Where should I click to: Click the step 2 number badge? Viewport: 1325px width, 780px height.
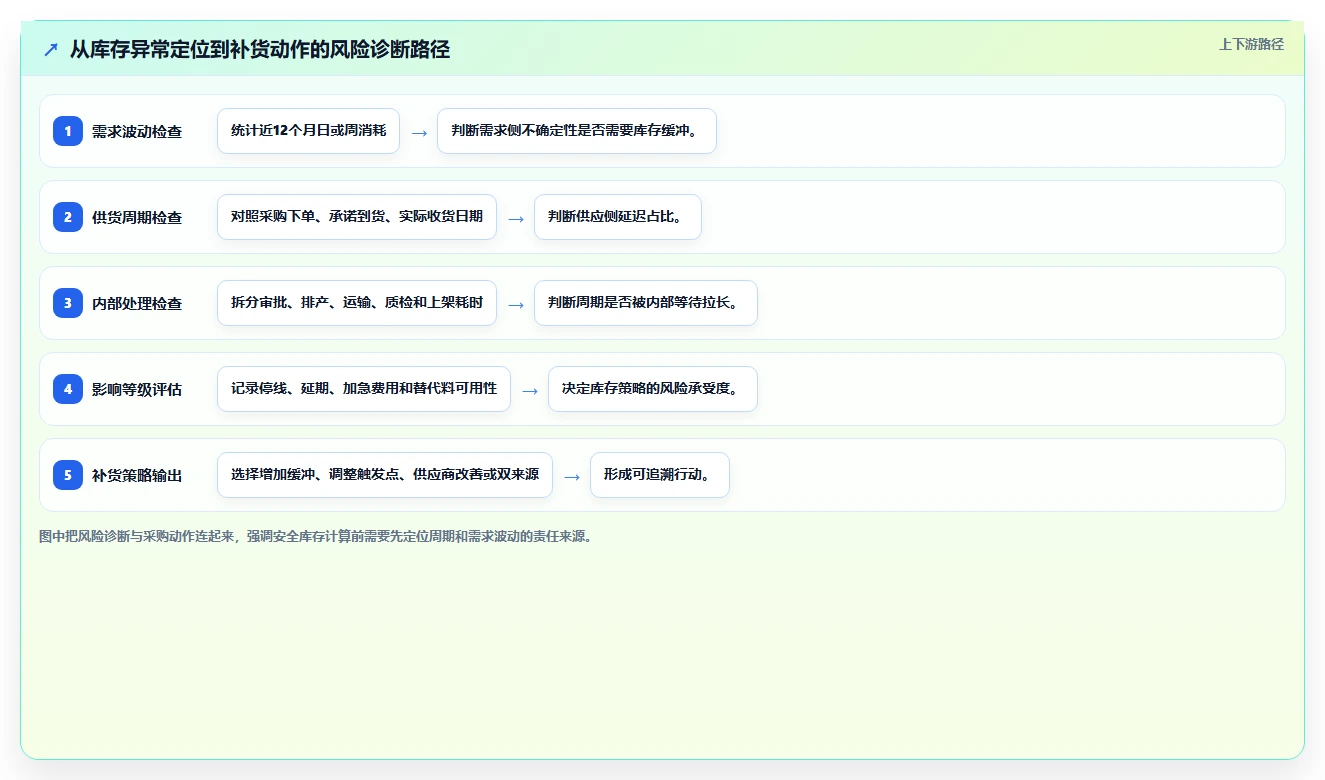(x=68, y=217)
